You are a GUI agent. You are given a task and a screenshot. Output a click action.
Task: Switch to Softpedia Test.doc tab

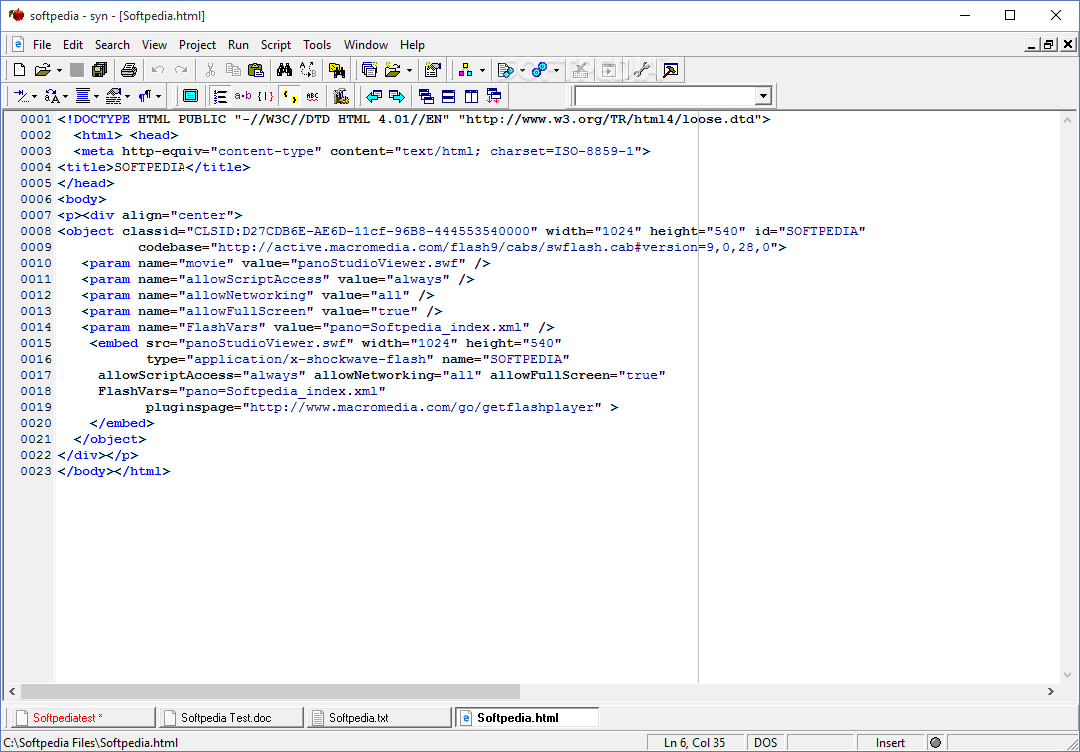coord(231,718)
